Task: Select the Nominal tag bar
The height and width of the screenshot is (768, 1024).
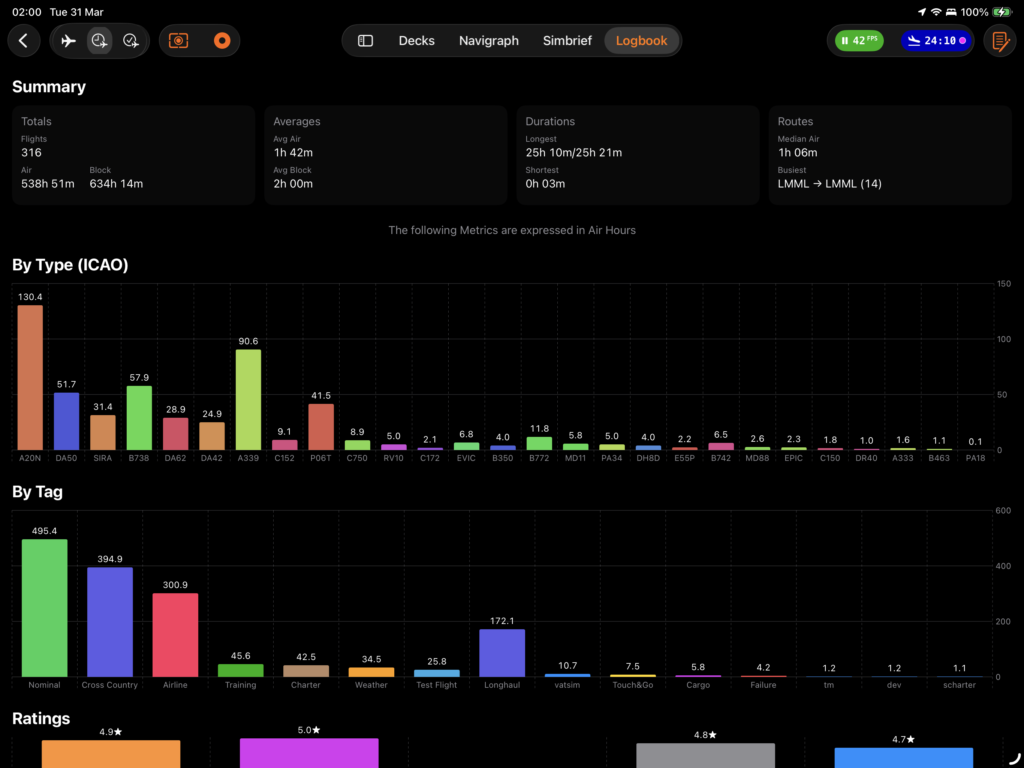Action: pos(45,608)
